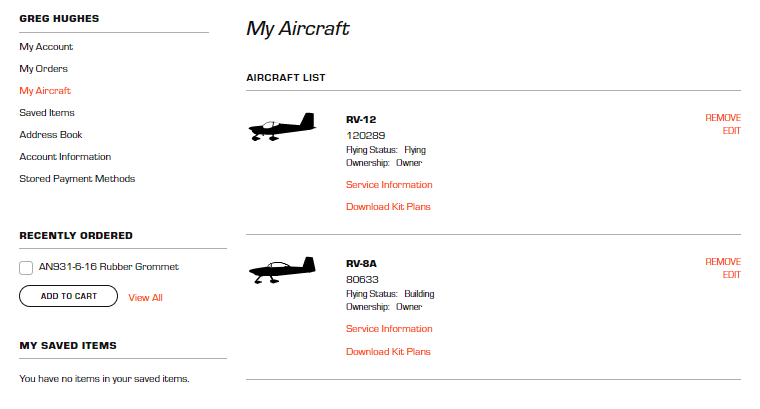Click the RV-12 airplane silhouette icon
The height and width of the screenshot is (409, 760).
pos(282,127)
